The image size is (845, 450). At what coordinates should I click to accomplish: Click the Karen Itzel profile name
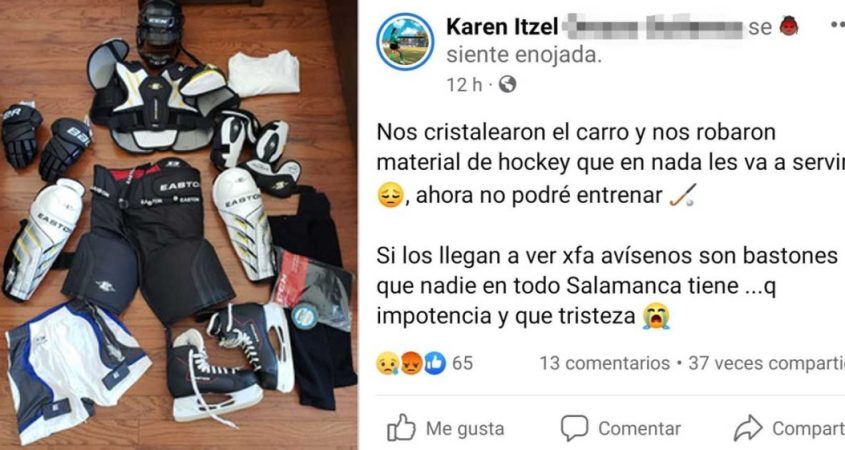(502, 27)
